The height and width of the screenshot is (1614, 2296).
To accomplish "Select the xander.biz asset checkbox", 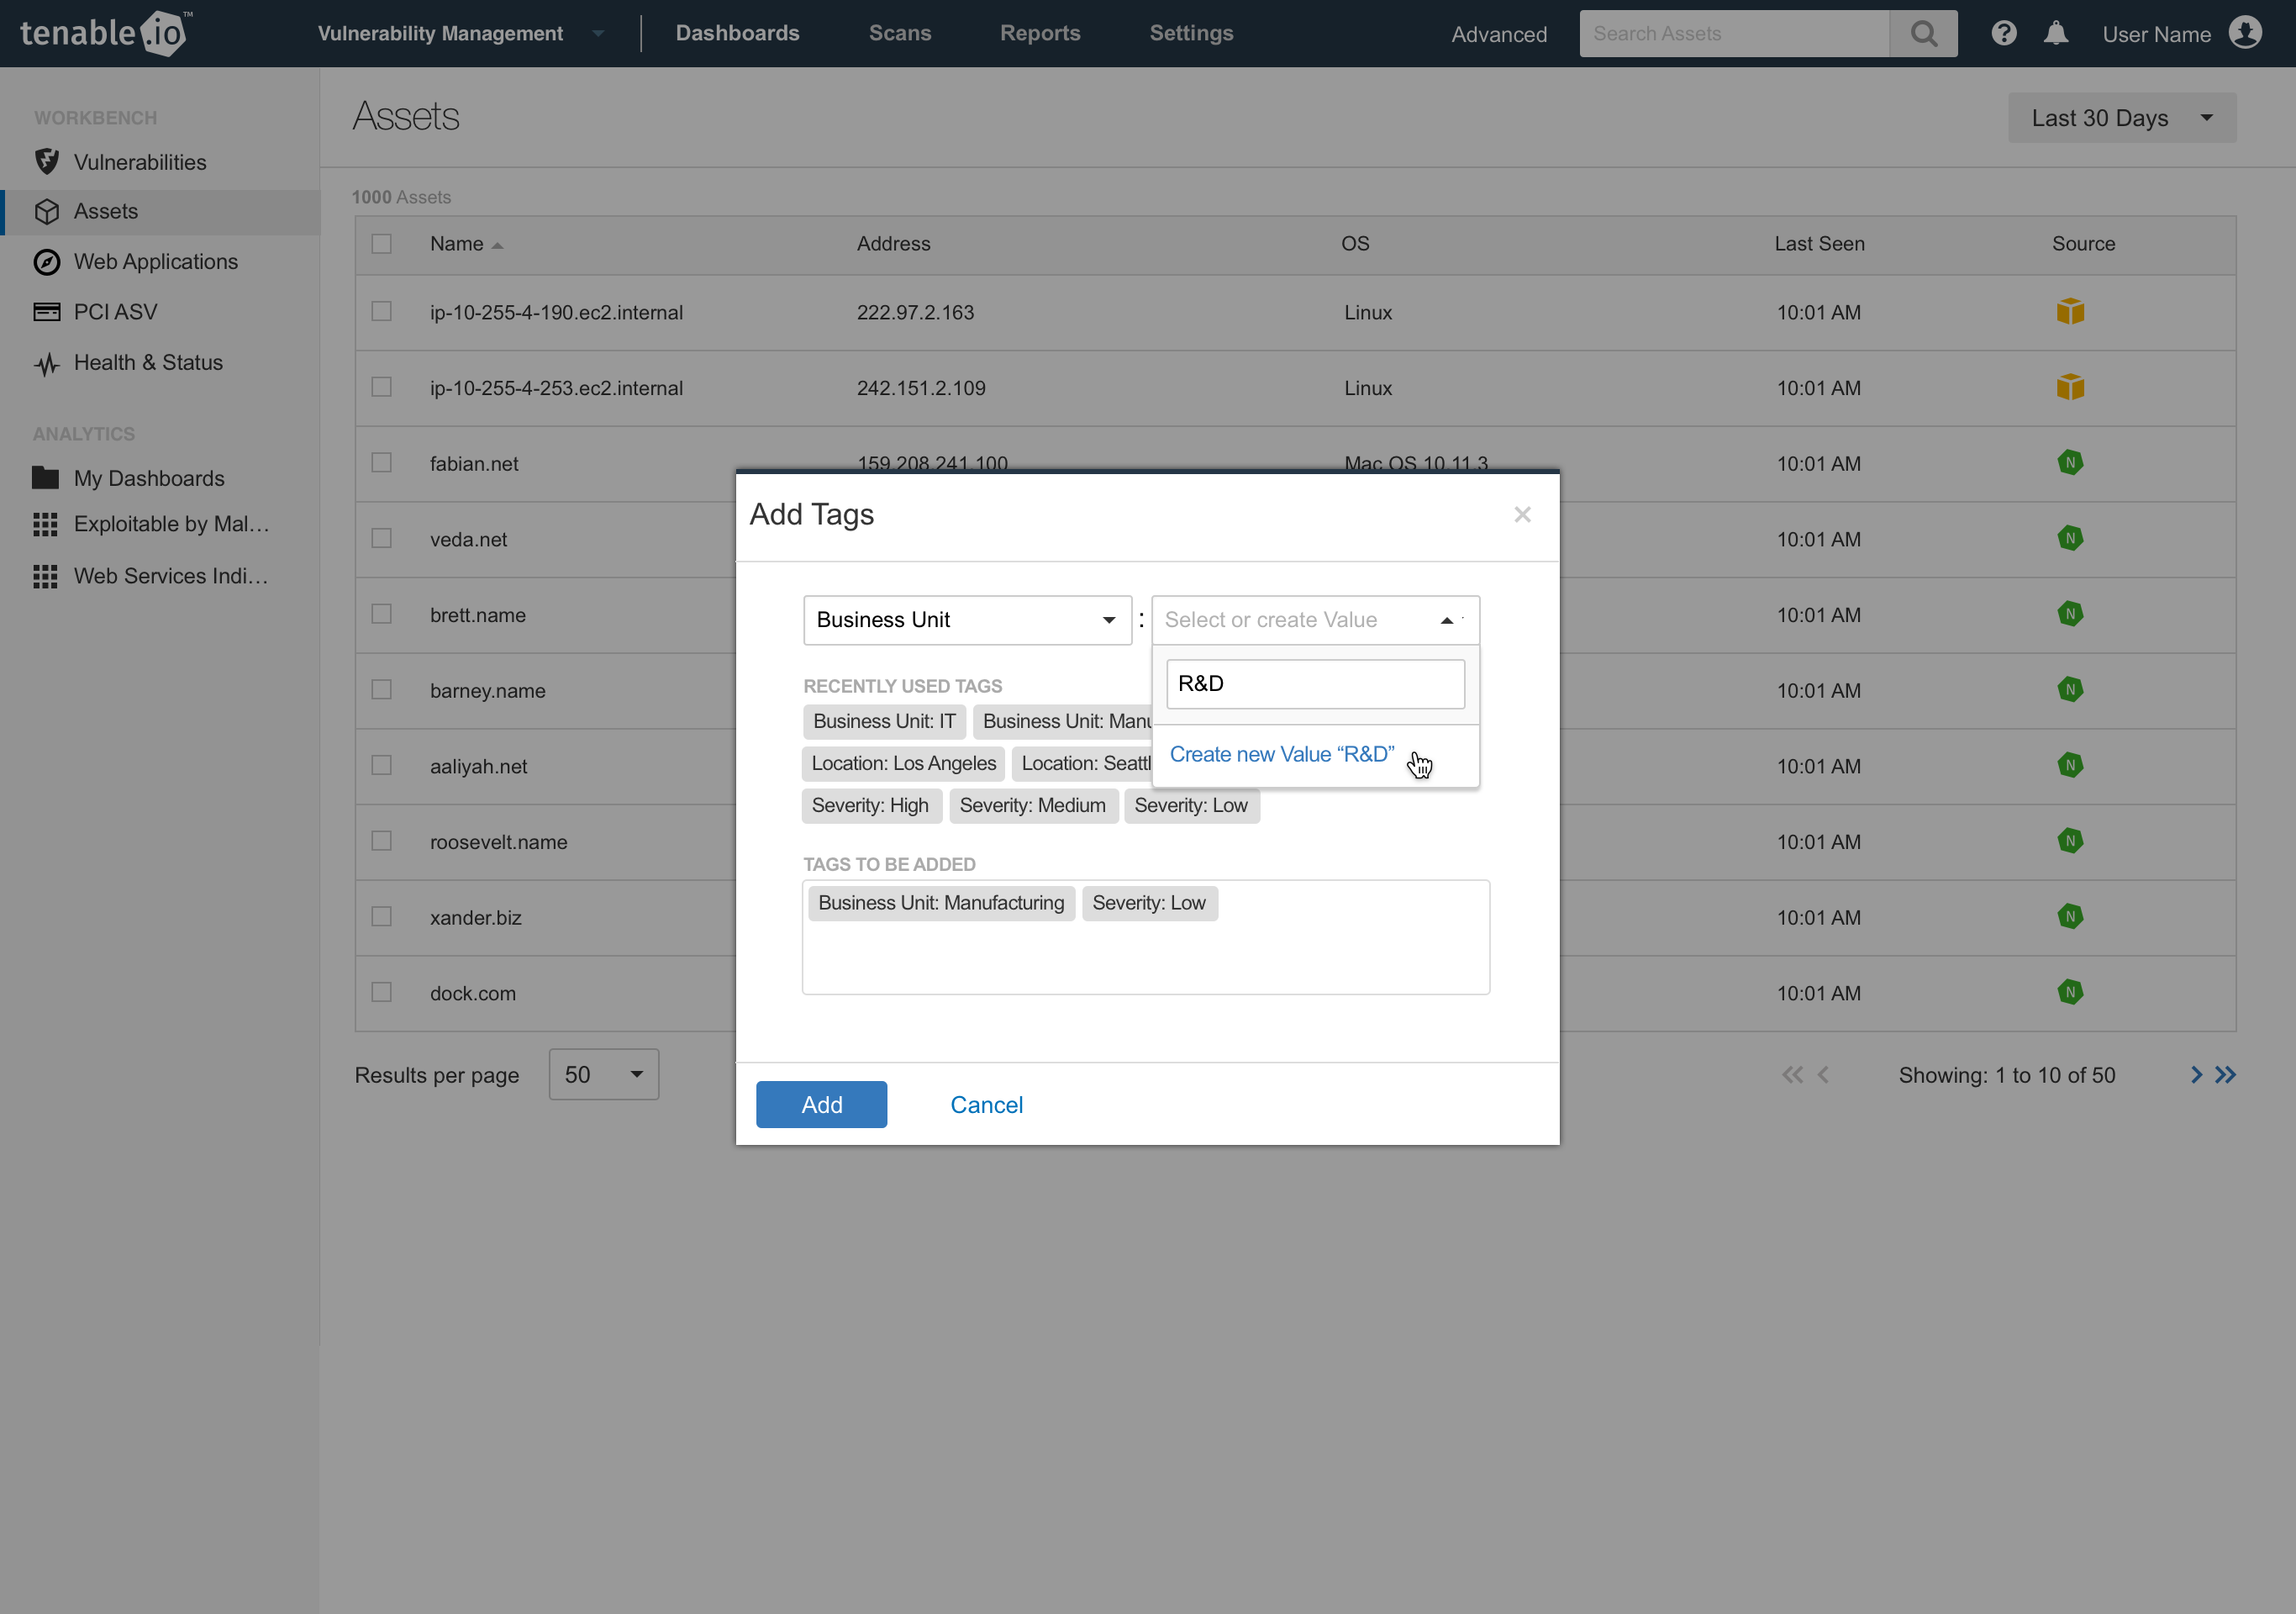I will pyautogui.click(x=381, y=917).
